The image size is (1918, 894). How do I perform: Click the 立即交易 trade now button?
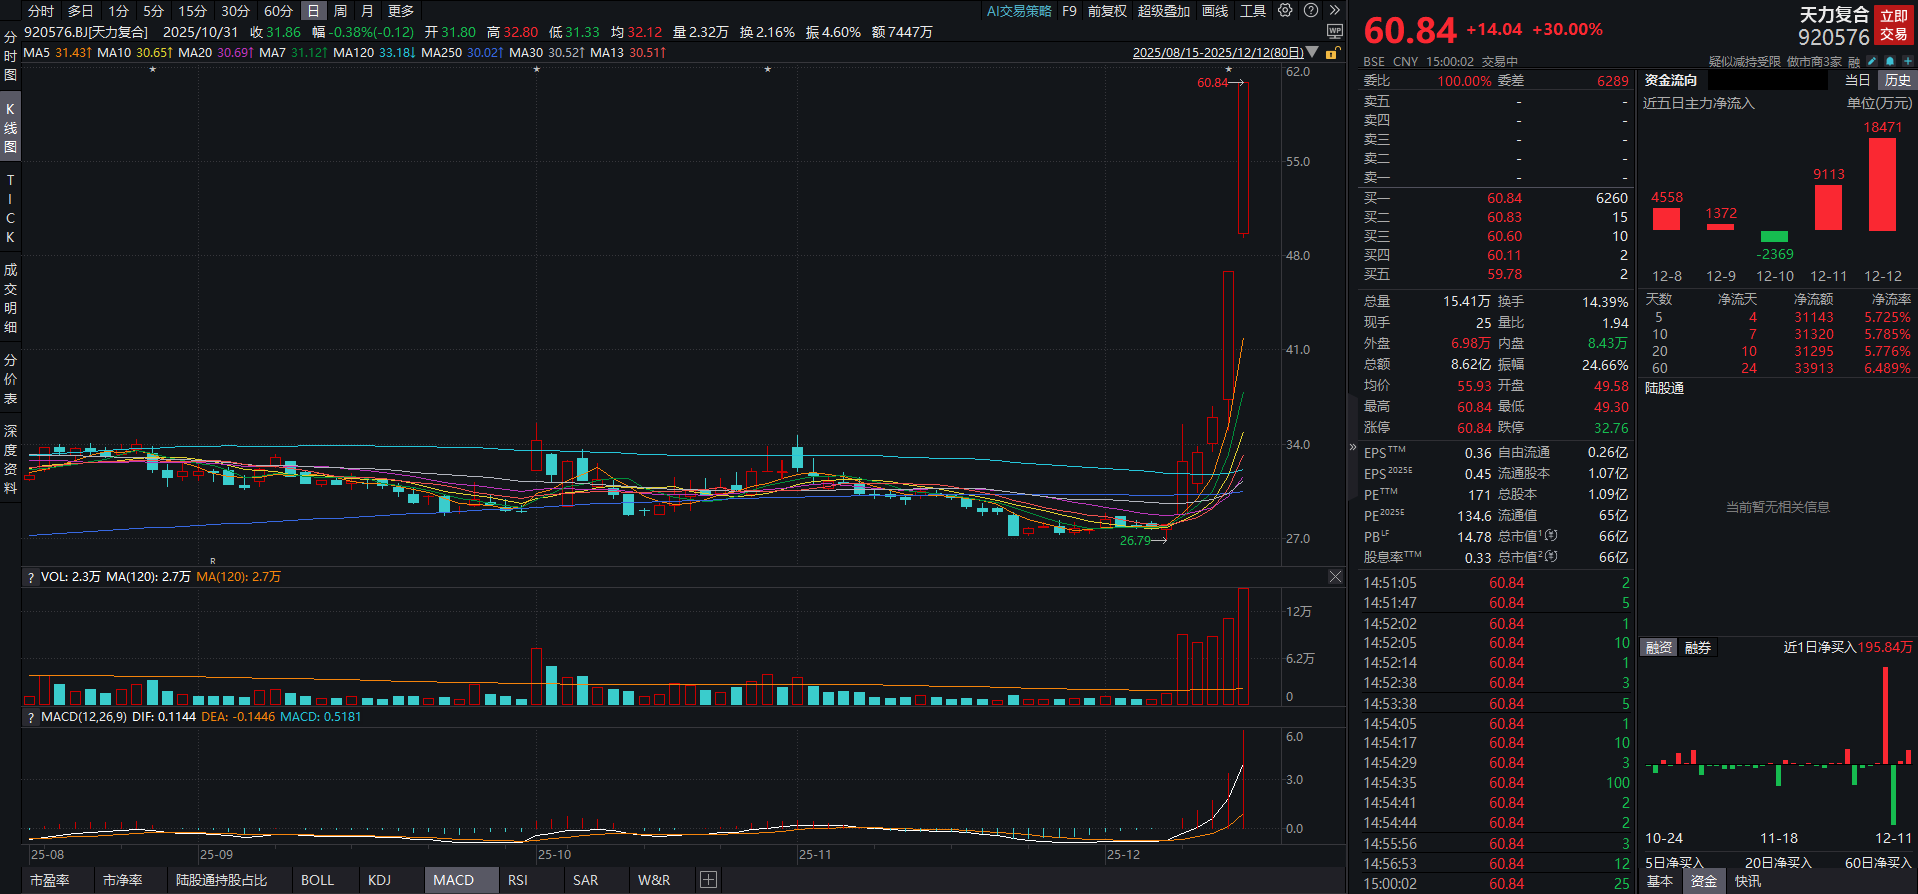[1894, 25]
